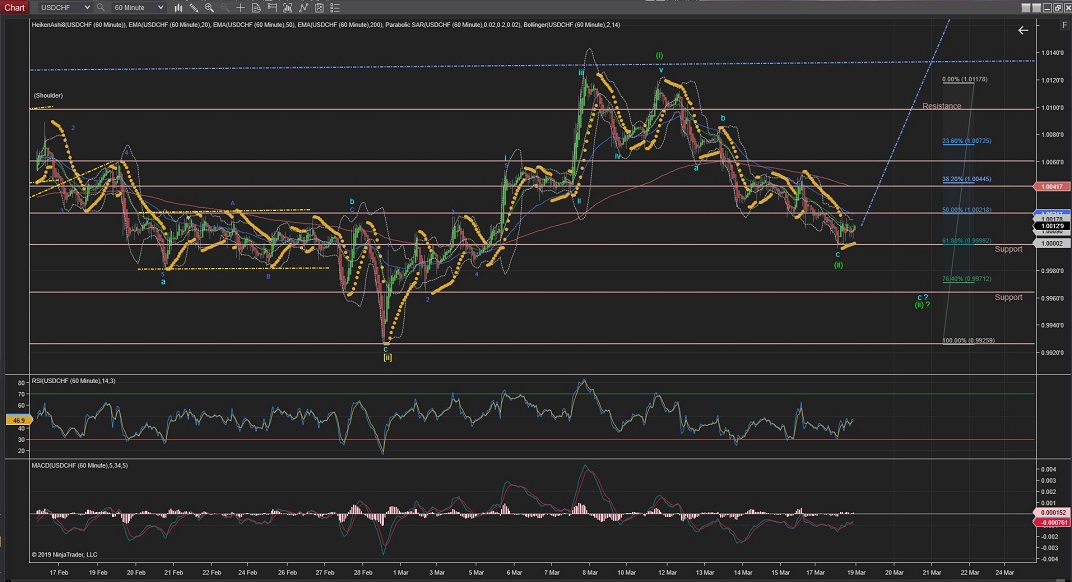Click the instrument search magnifier icon
The height and width of the screenshot is (582, 1072).
[x=100, y=7]
